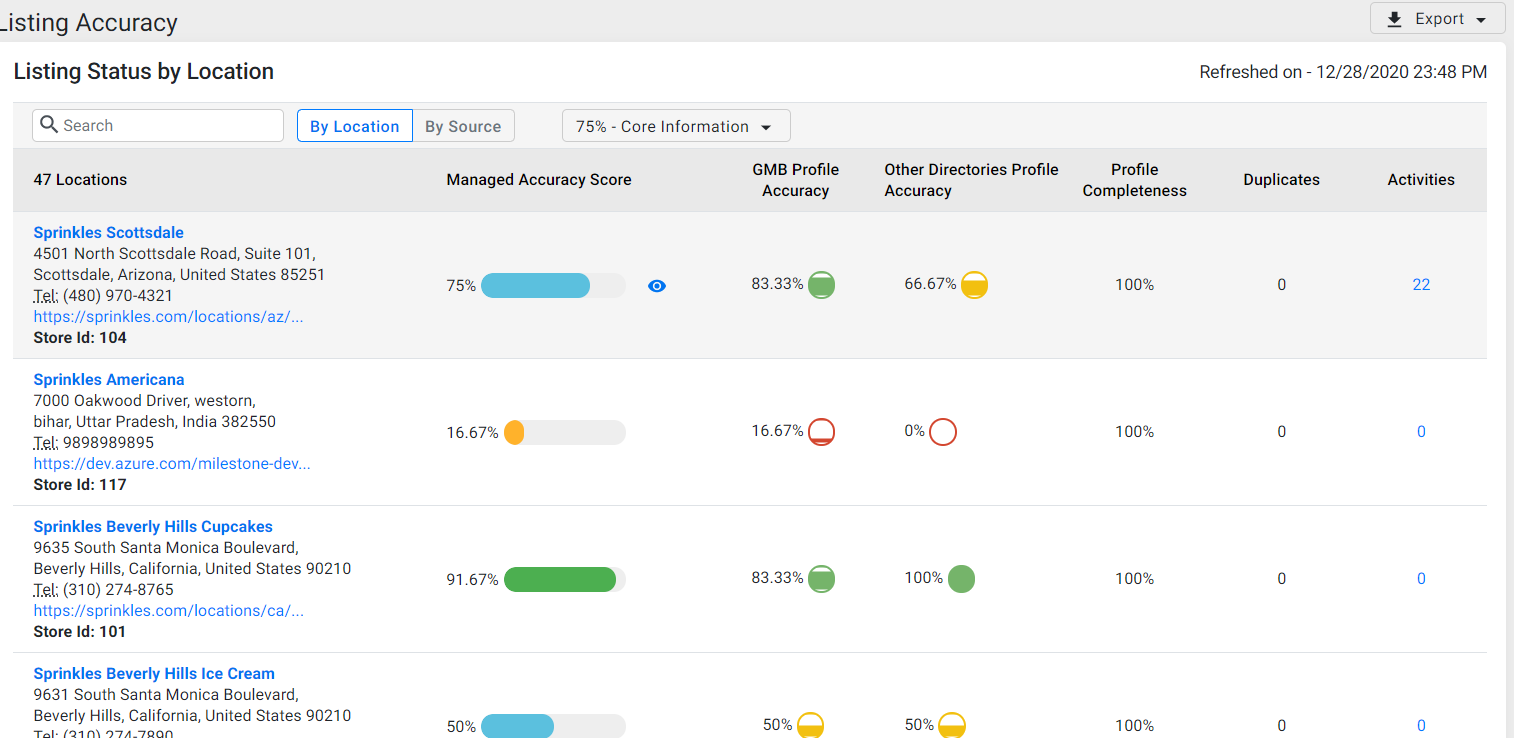Click empty red 0% accuracy circle icon
The width and height of the screenshot is (1514, 738).
click(x=943, y=432)
